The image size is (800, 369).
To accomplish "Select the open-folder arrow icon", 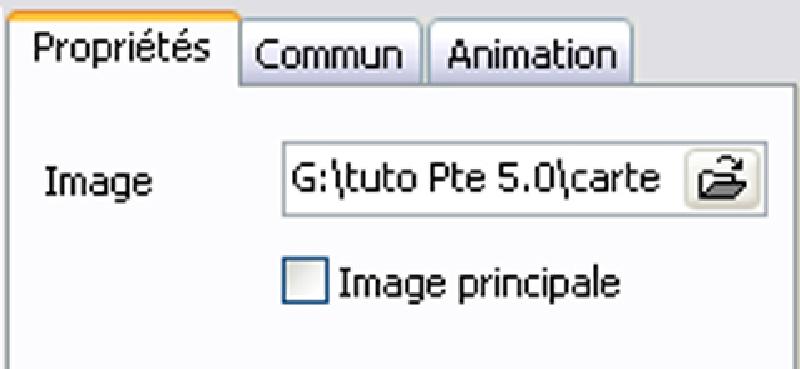I will pyautogui.click(x=722, y=179).
